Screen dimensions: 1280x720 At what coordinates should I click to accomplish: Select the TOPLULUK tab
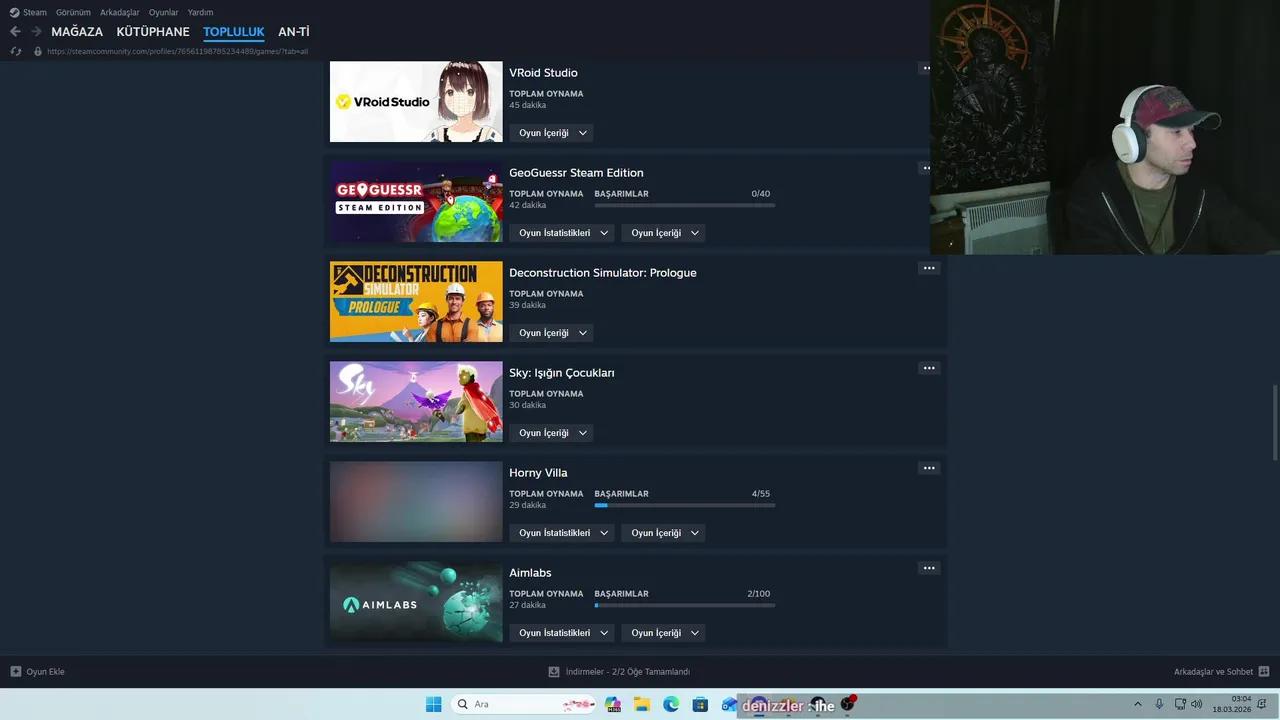pos(234,32)
